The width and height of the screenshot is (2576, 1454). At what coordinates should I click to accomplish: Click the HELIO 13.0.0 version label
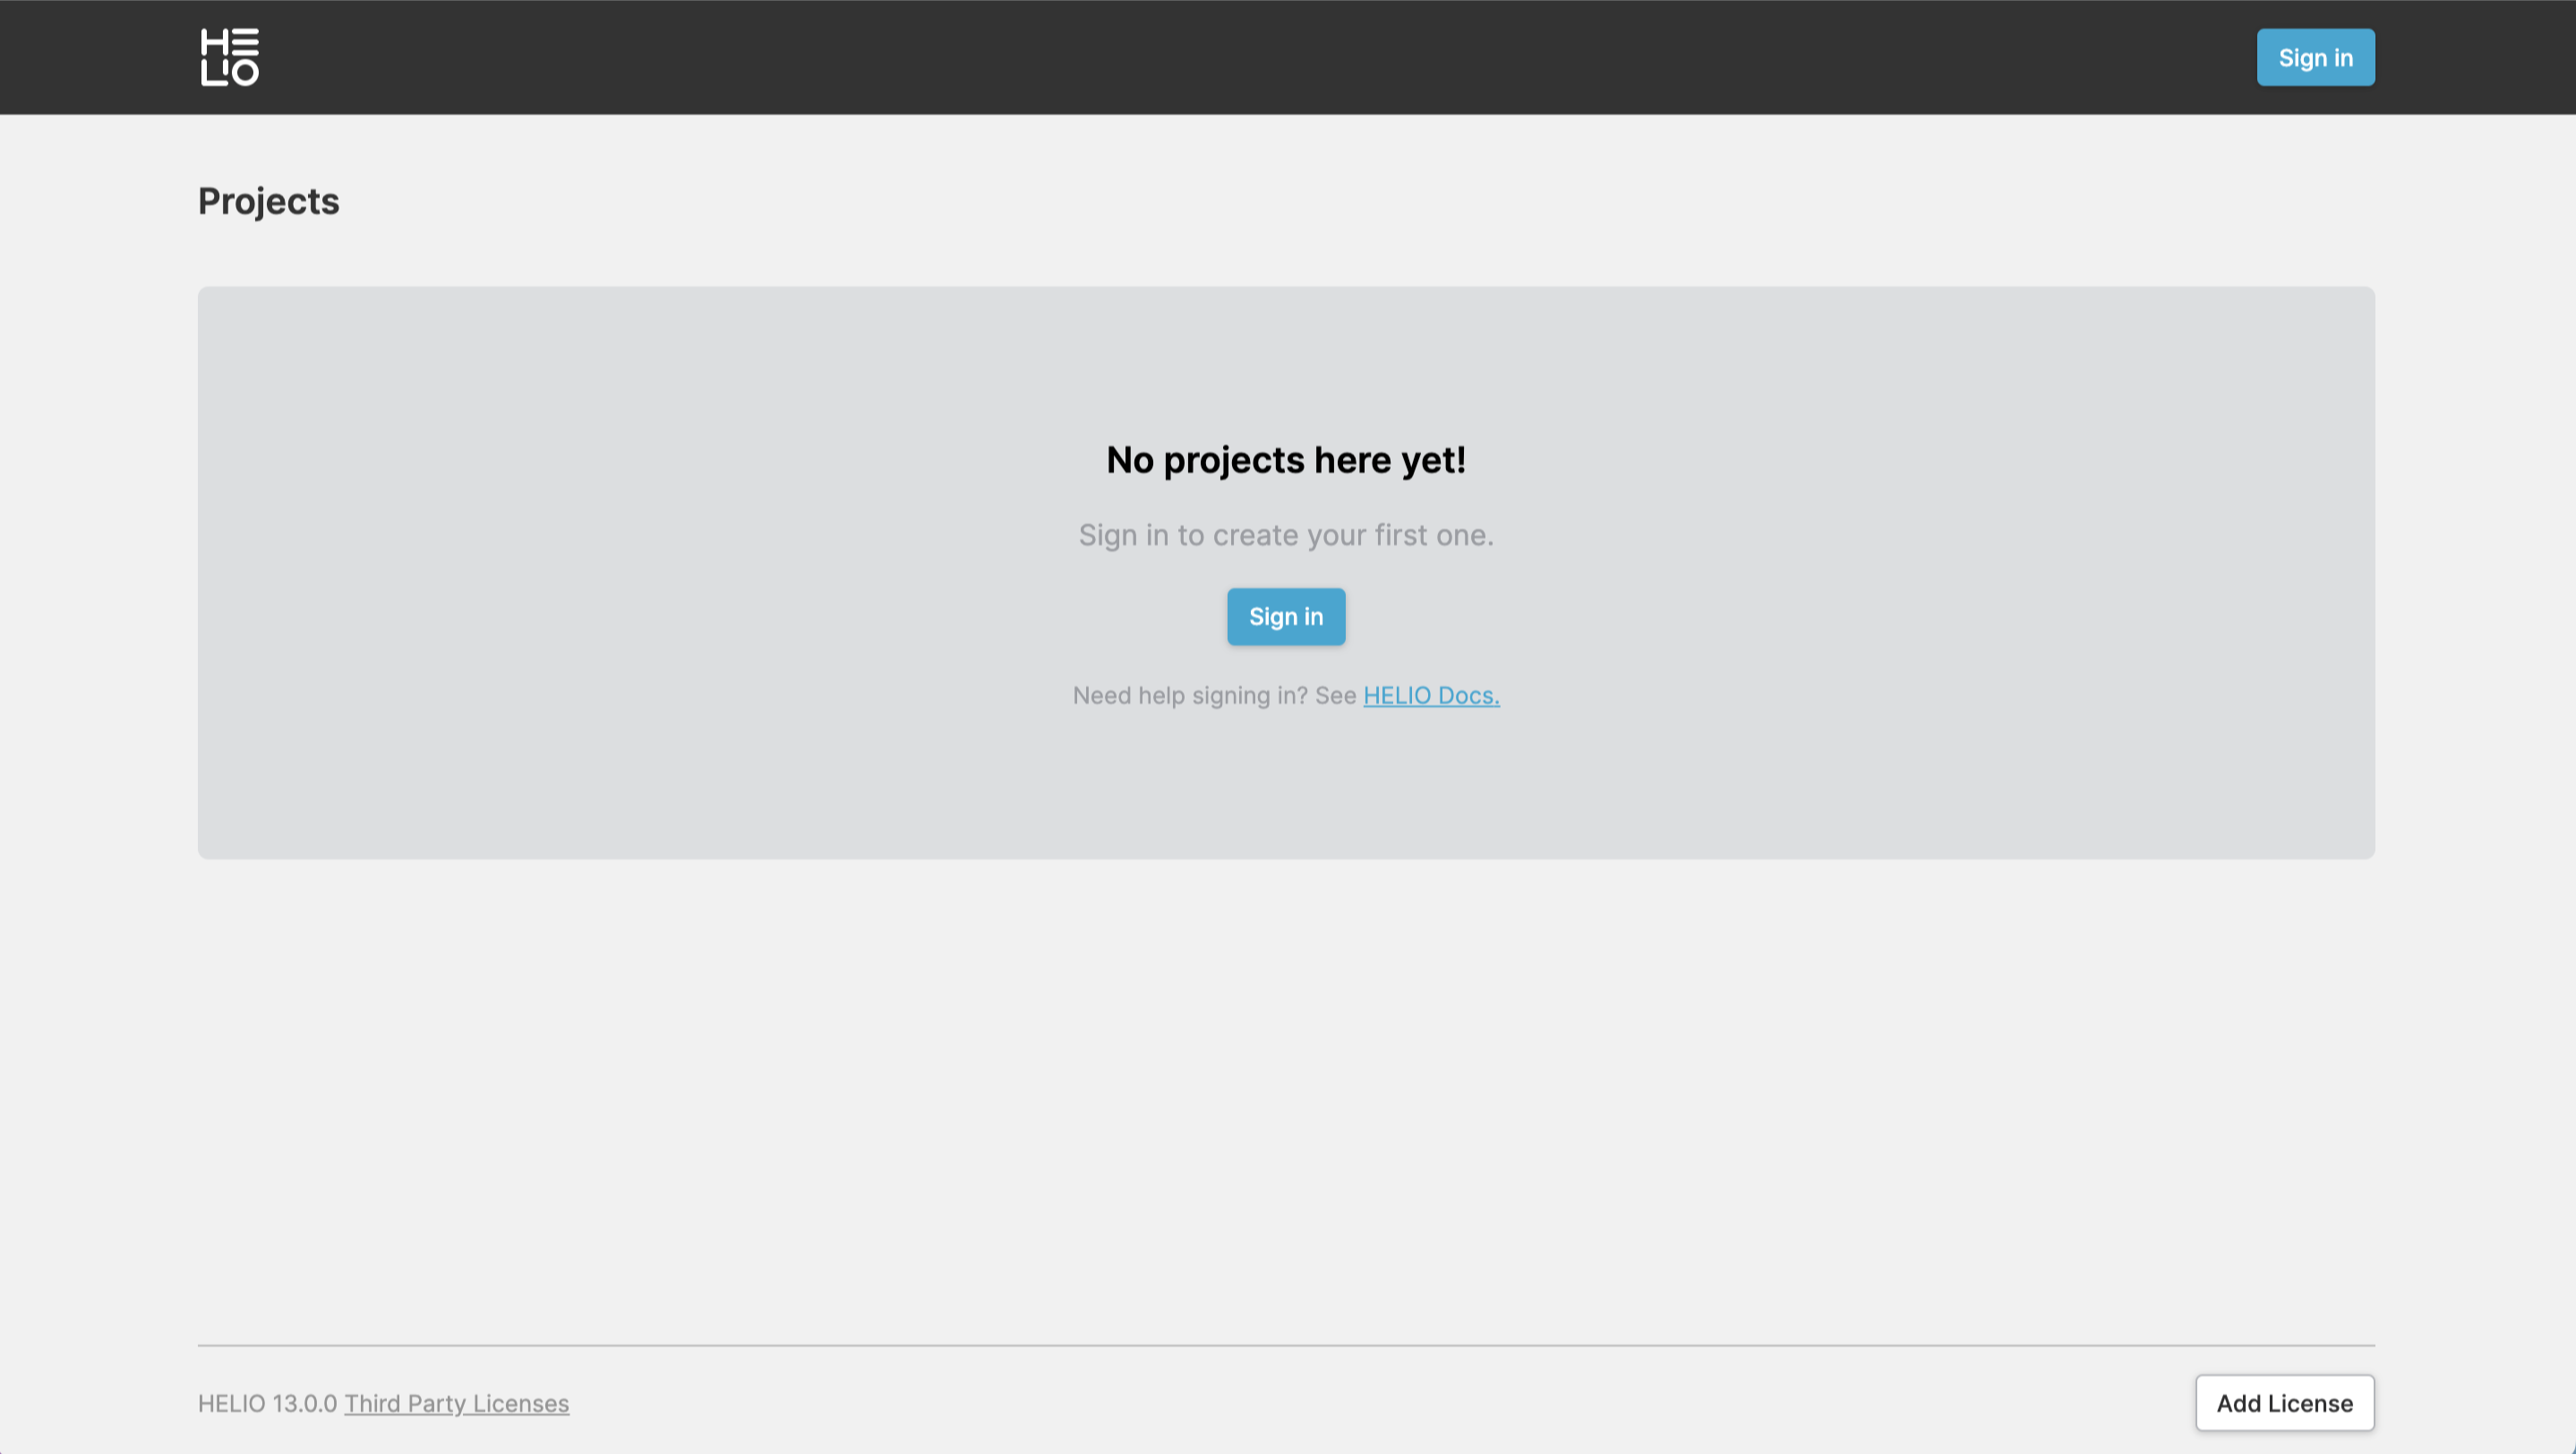[x=267, y=1403]
